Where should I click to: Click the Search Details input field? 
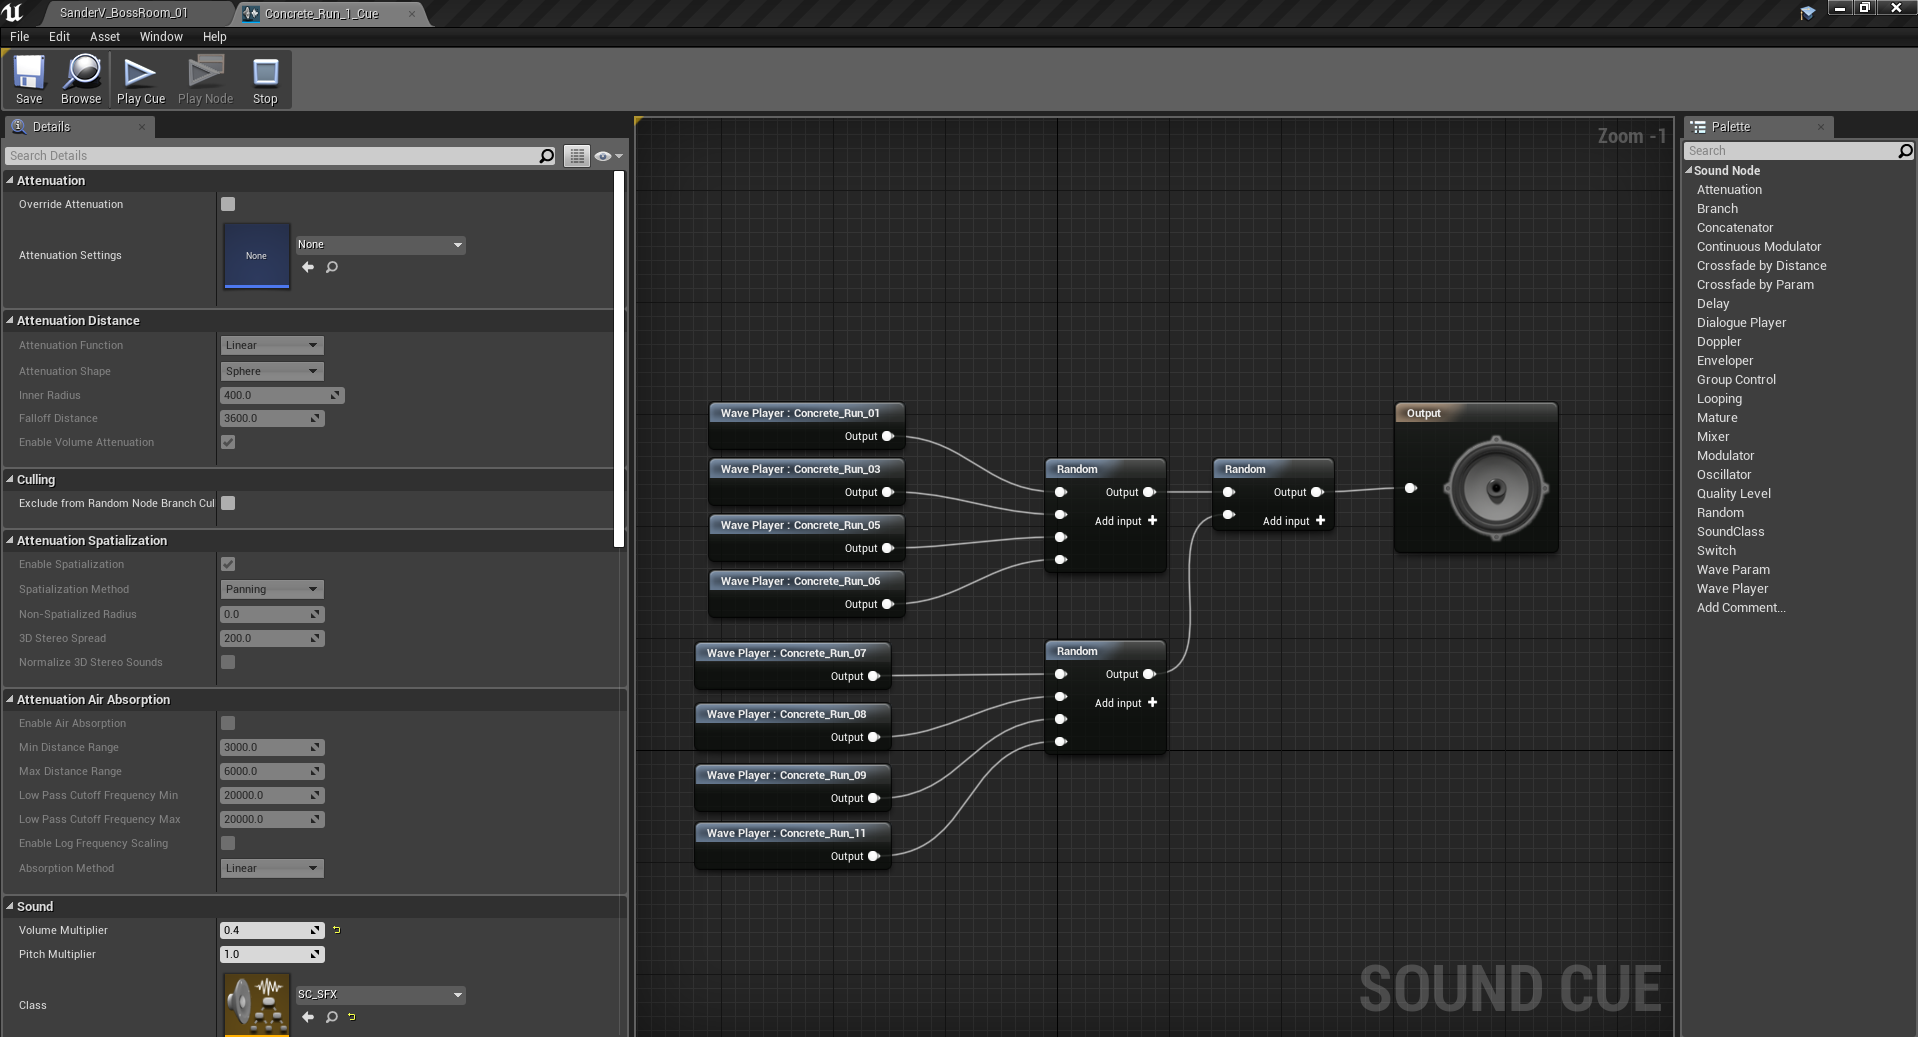click(x=272, y=156)
